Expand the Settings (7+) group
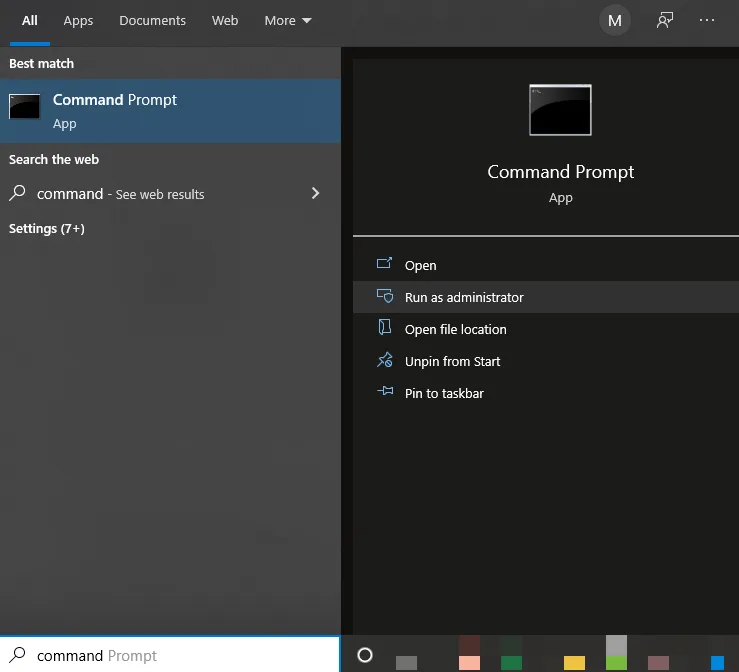Viewport: 739px width, 672px height. tap(47, 229)
